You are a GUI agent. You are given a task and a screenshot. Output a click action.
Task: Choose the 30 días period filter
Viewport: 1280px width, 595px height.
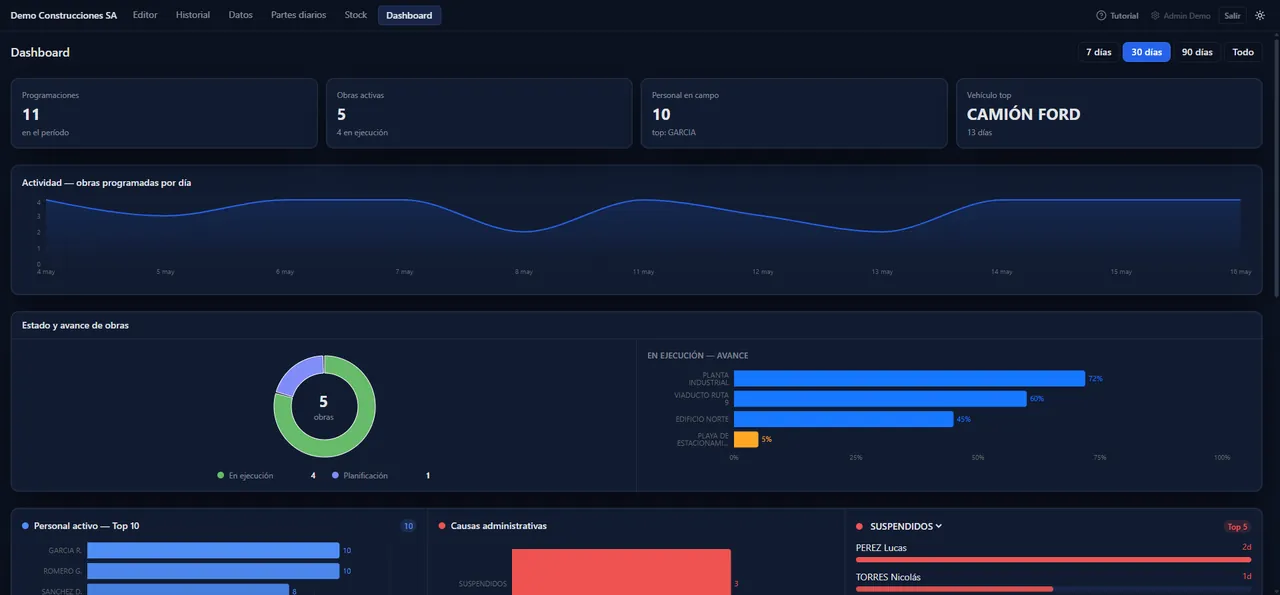tap(1146, 52)
